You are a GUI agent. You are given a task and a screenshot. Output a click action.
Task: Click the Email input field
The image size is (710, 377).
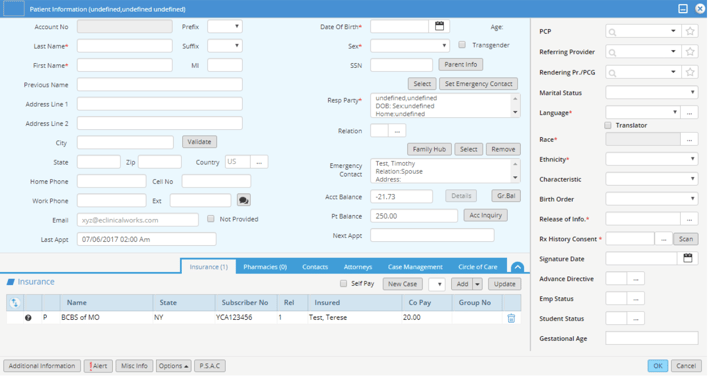click(x=138, y=220)
